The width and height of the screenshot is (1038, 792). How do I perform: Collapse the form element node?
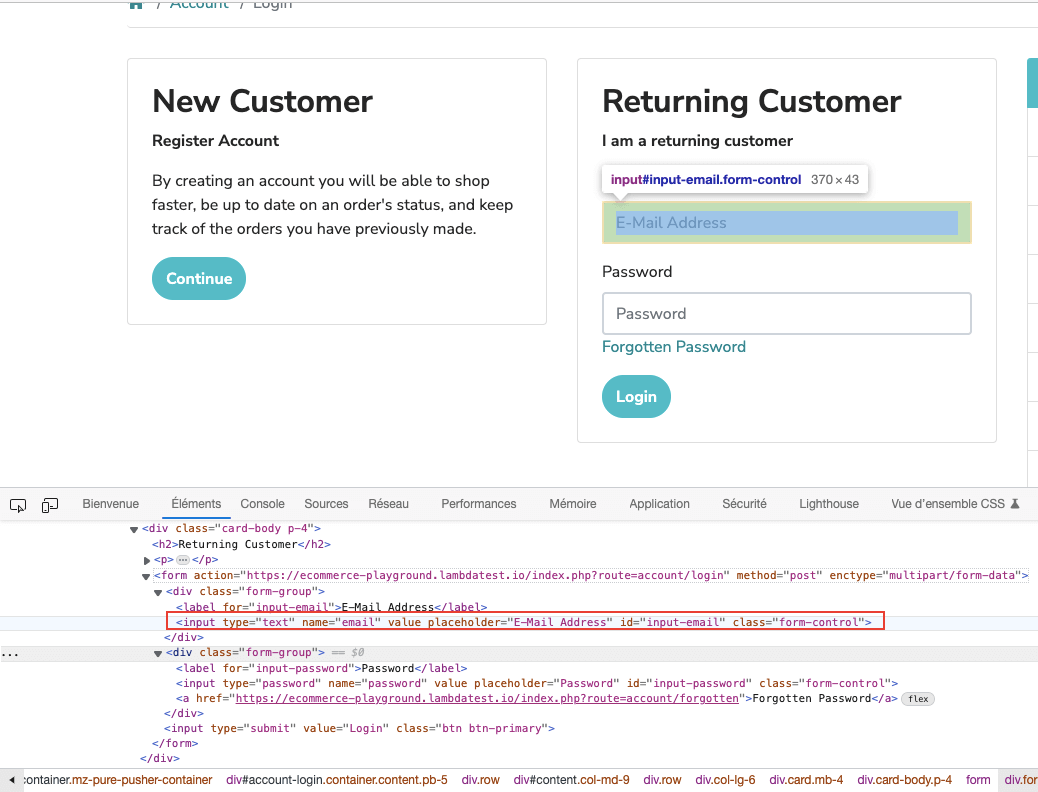(146, 576)
